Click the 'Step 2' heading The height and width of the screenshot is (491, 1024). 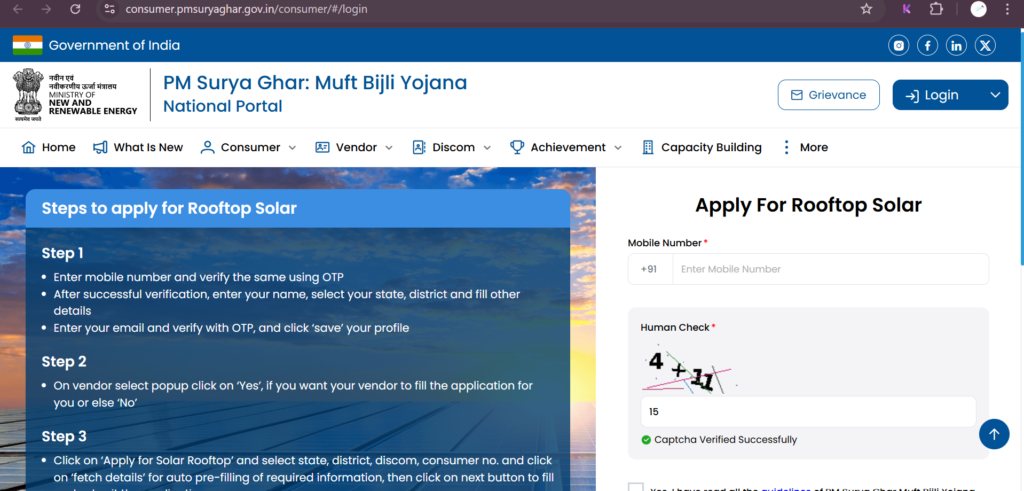[64, 362]
